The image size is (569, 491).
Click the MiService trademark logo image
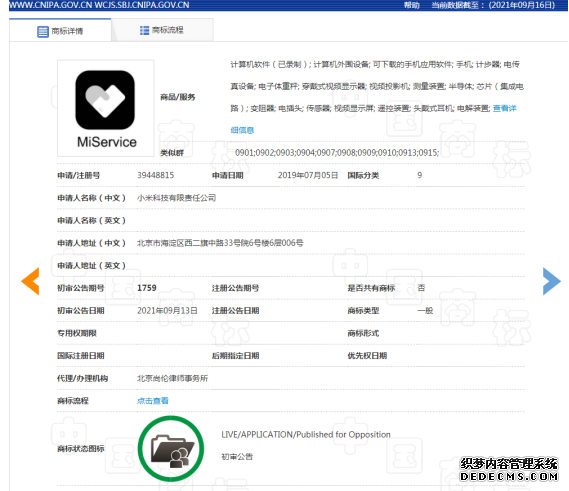(x=106, y=108)
